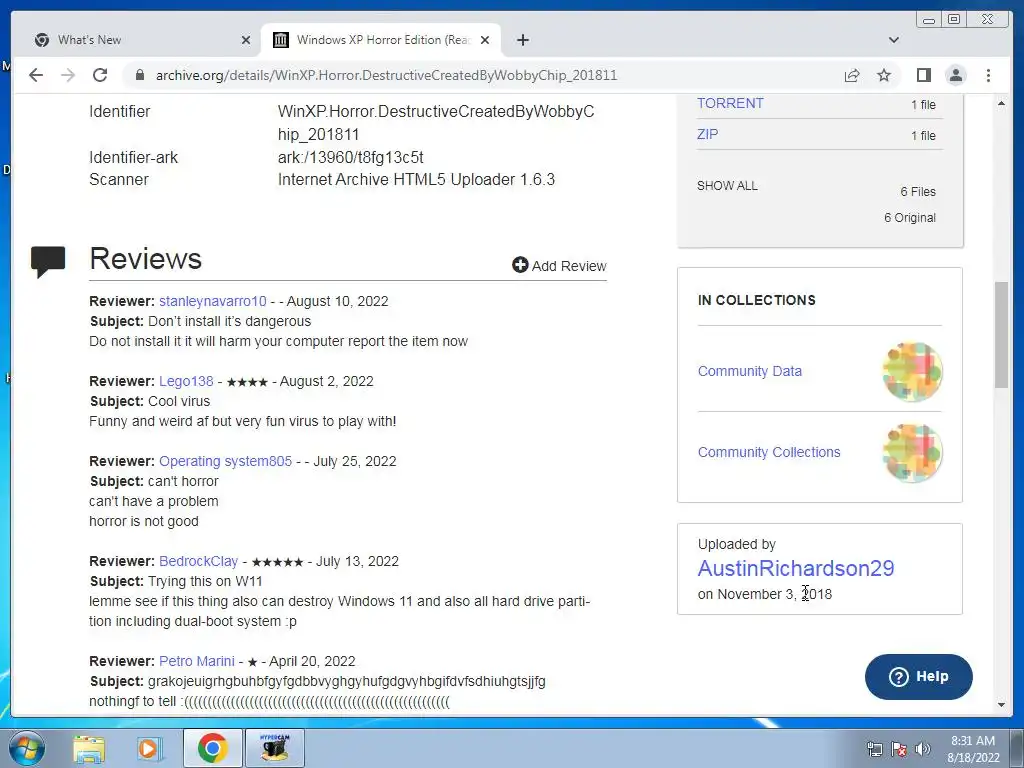Open reviewer Petro Marini profile
Viewport: 1024px width, 768px height.
pyautogui.click(x=197, y=661)
